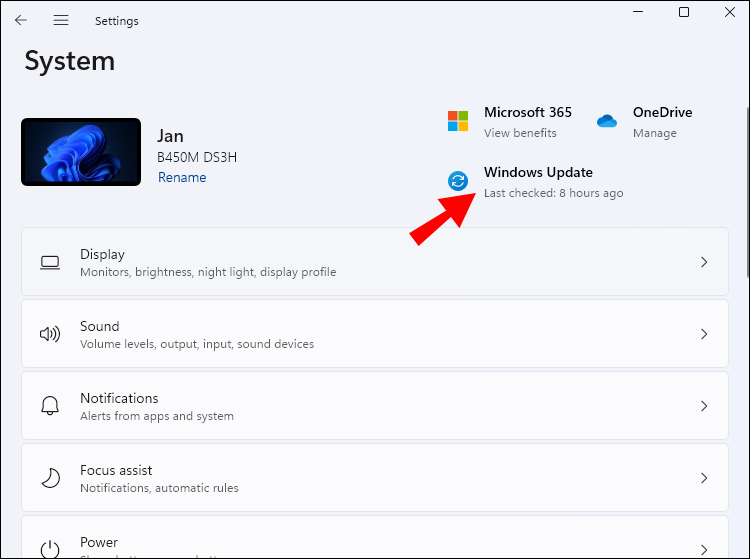Click the desktop wallpaper thumbnail

[x=81, y=152]
